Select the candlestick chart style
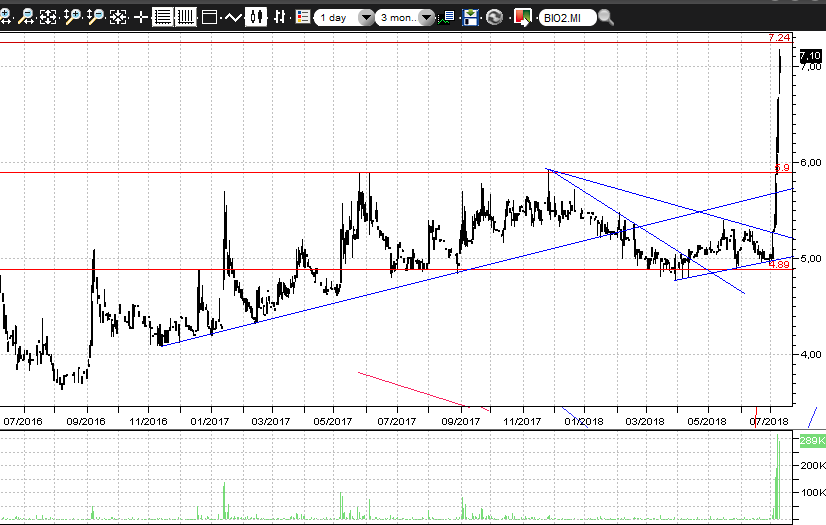This screenshot has width=826, height=525. pyautogui.click(x=257, y=17)
